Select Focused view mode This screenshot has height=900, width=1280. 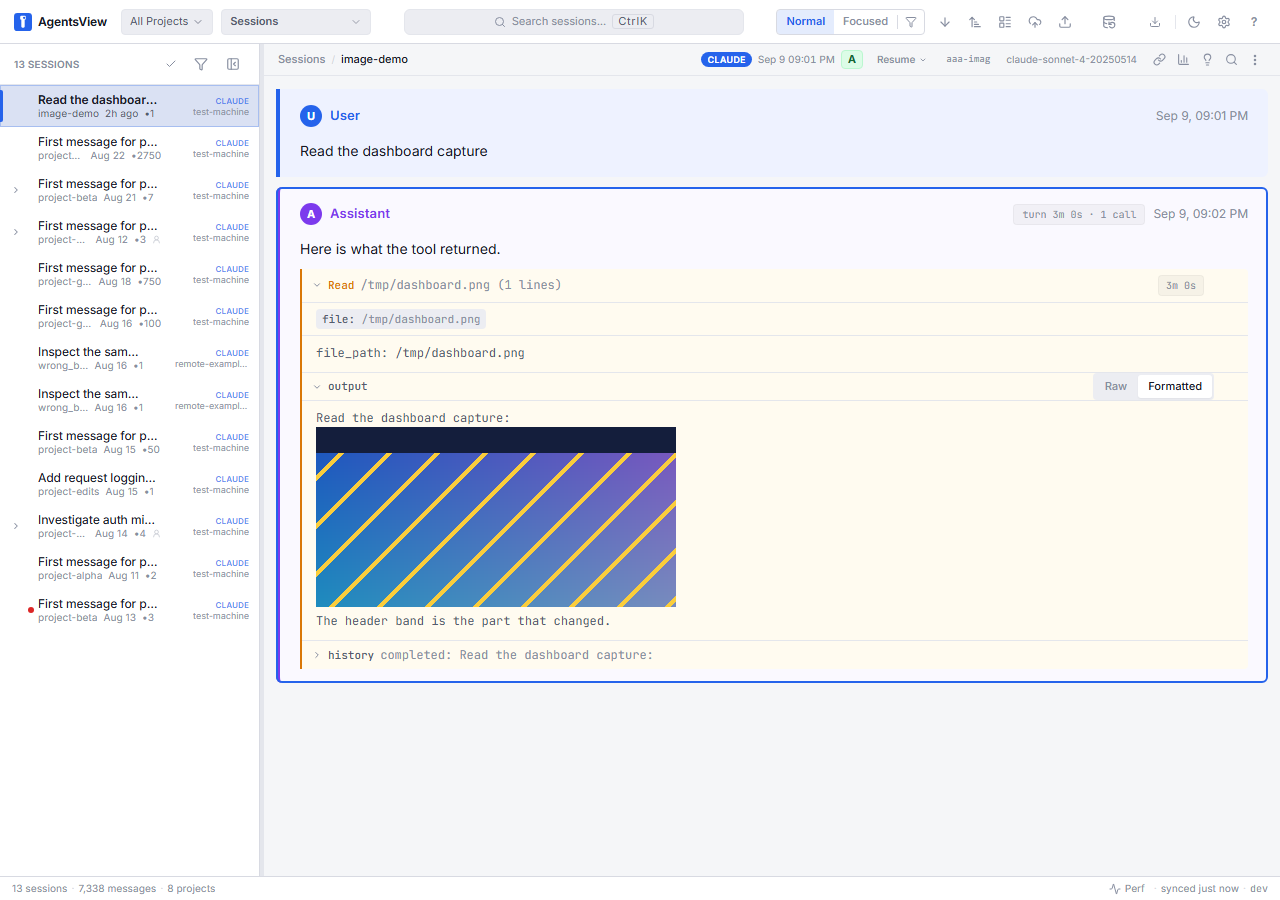[x=865, y=21]
